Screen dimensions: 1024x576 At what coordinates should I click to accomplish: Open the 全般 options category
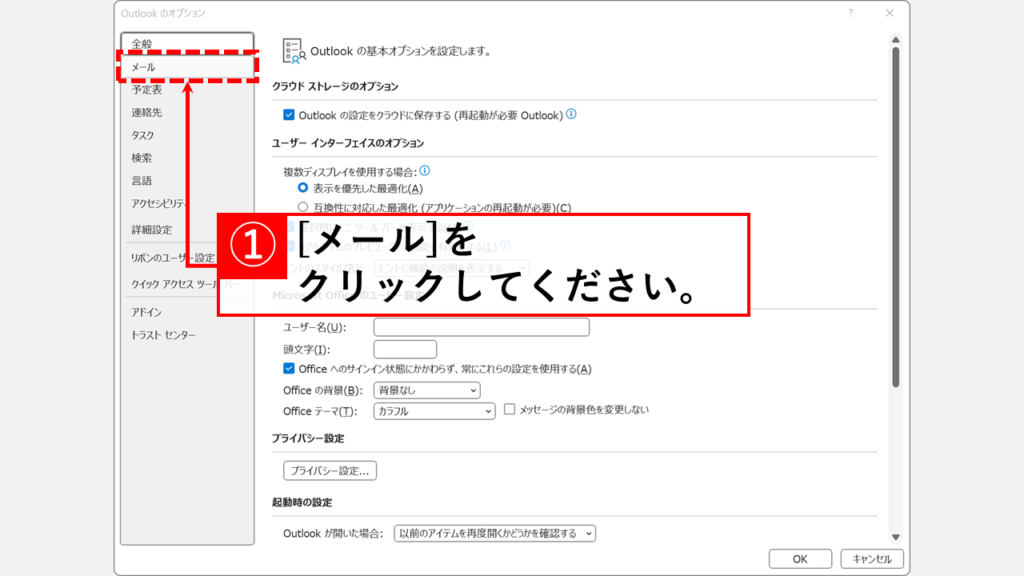[x=187, y=43]
